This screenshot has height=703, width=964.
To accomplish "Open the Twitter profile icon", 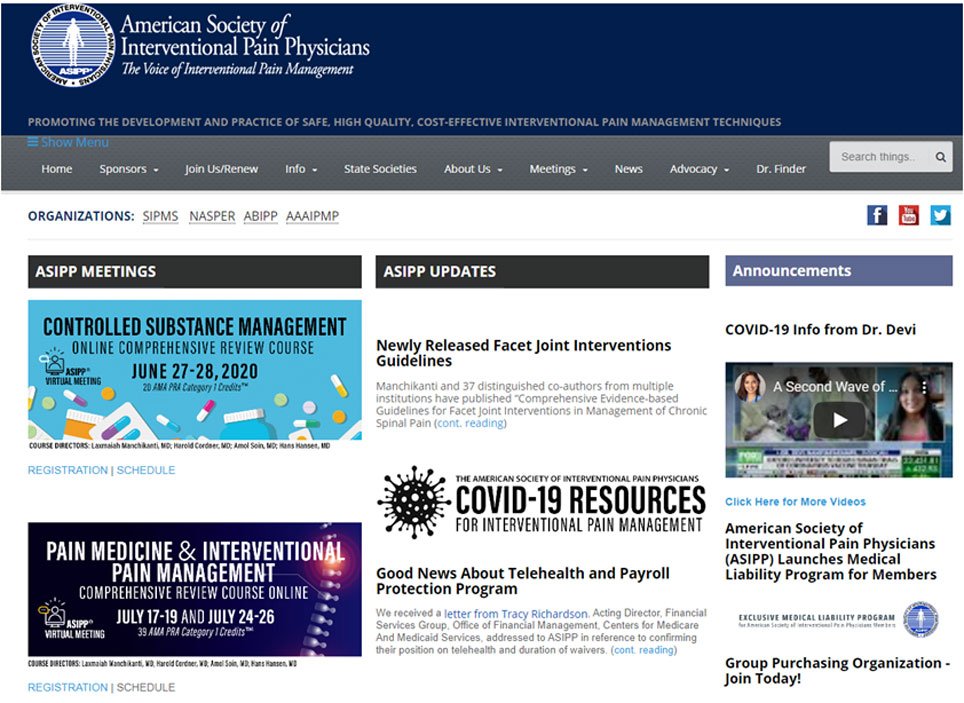I will pyautogui.click(x=940, y=215).
